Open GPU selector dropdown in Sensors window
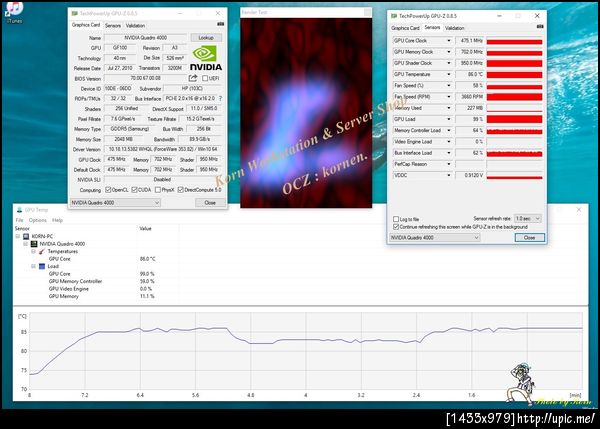The width and height of the screenshot is (600, 429). (434, 238)
